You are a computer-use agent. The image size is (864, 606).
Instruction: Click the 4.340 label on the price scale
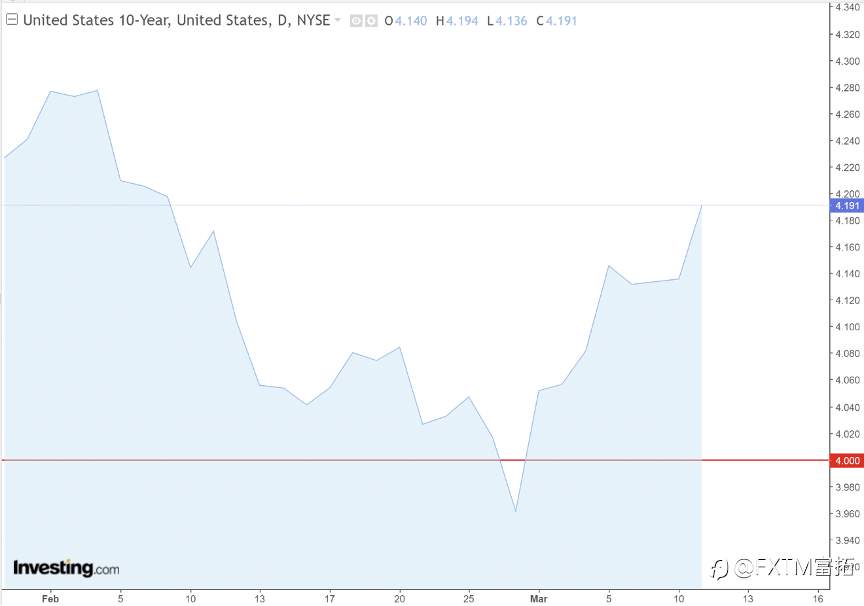pyautogui.click(x=844, y=7)
